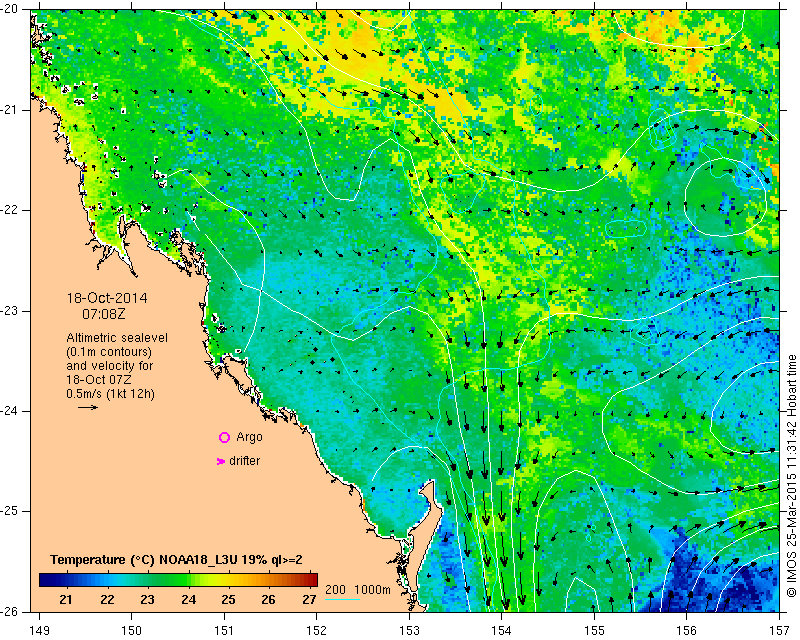Click the velocity scale reference arrow

pos(88,407)
